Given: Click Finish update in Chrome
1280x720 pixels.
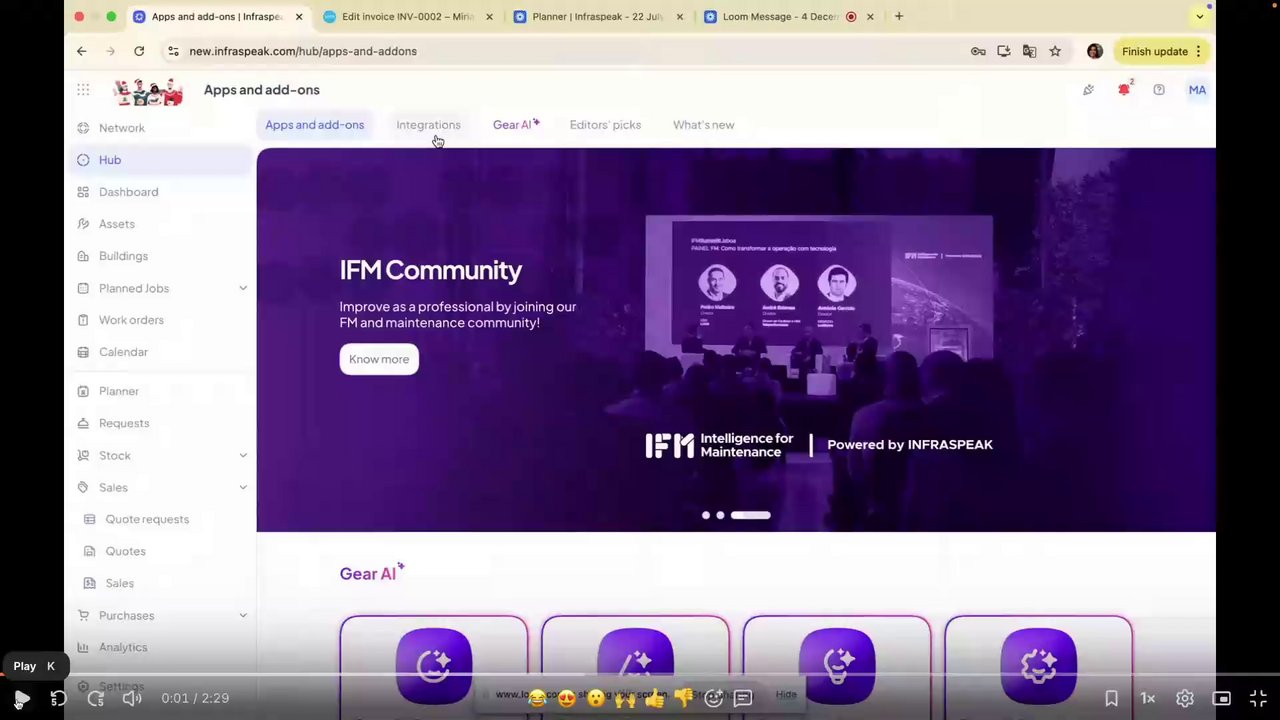Looking at the screenshot, I should pyautogui.click(x=1161, y=51).
